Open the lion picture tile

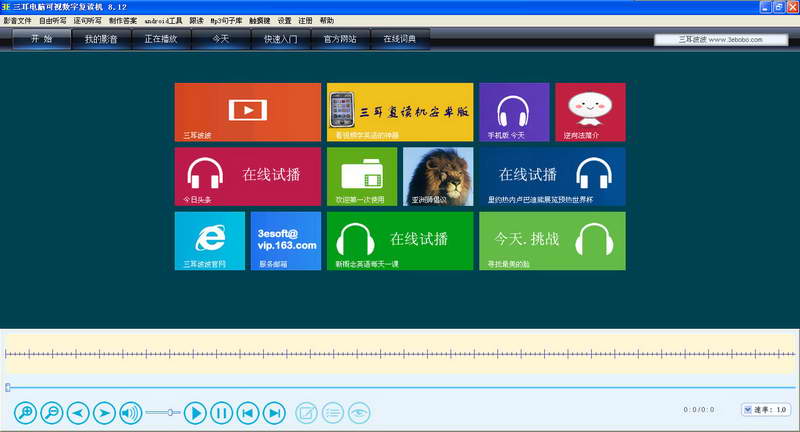pos(438,176)
